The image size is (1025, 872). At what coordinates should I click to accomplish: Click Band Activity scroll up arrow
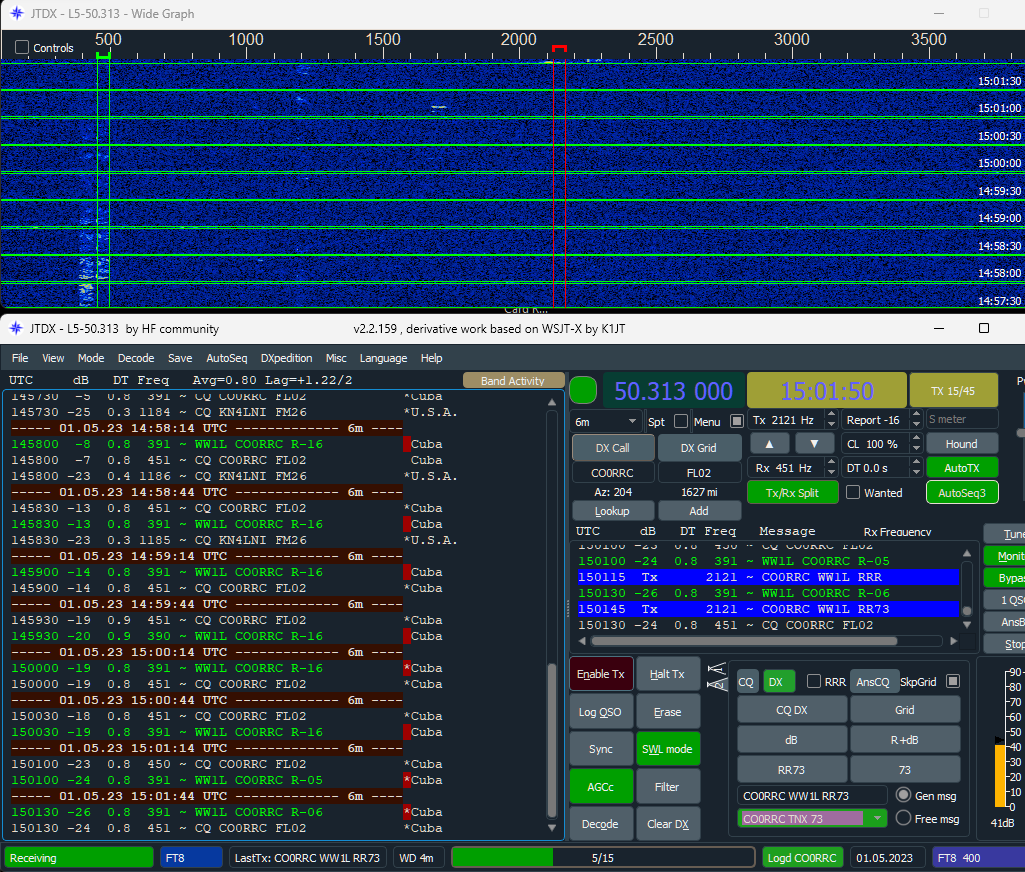tap(552, 402)
